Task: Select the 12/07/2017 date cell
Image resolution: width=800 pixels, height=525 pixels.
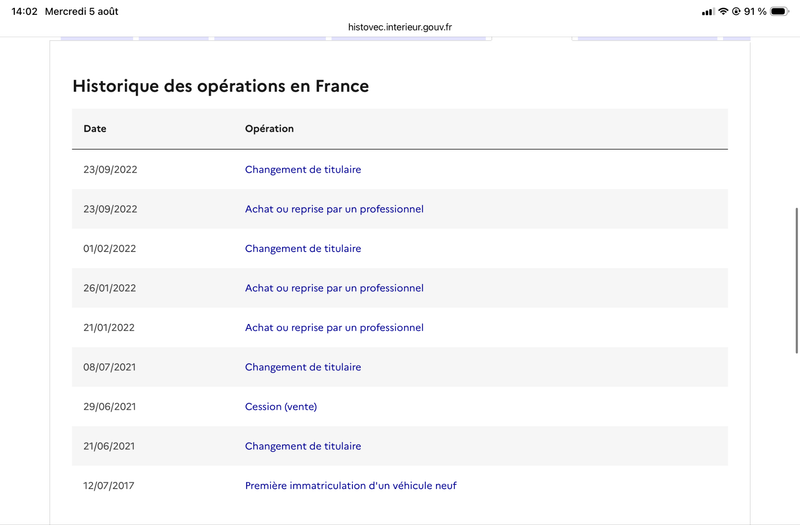Action: 109,486
